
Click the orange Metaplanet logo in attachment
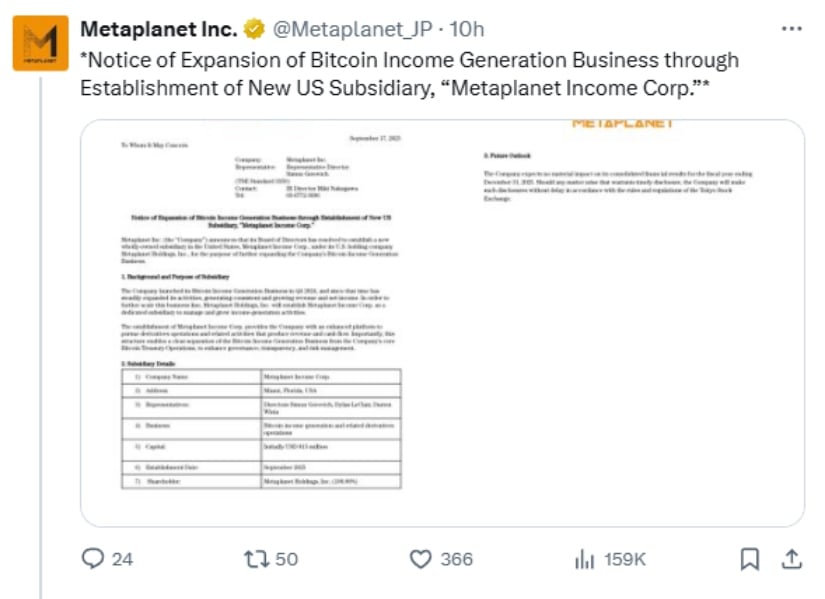point(622,124)
